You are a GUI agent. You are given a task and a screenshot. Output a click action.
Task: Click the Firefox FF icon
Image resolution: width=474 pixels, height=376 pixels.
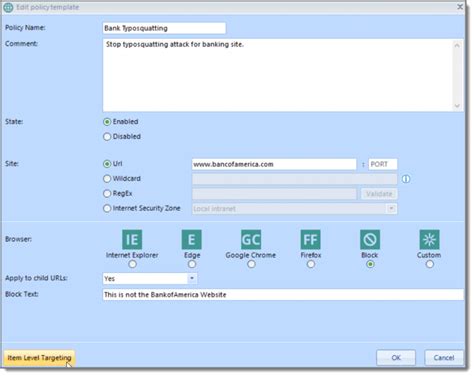tap(310, 239)
